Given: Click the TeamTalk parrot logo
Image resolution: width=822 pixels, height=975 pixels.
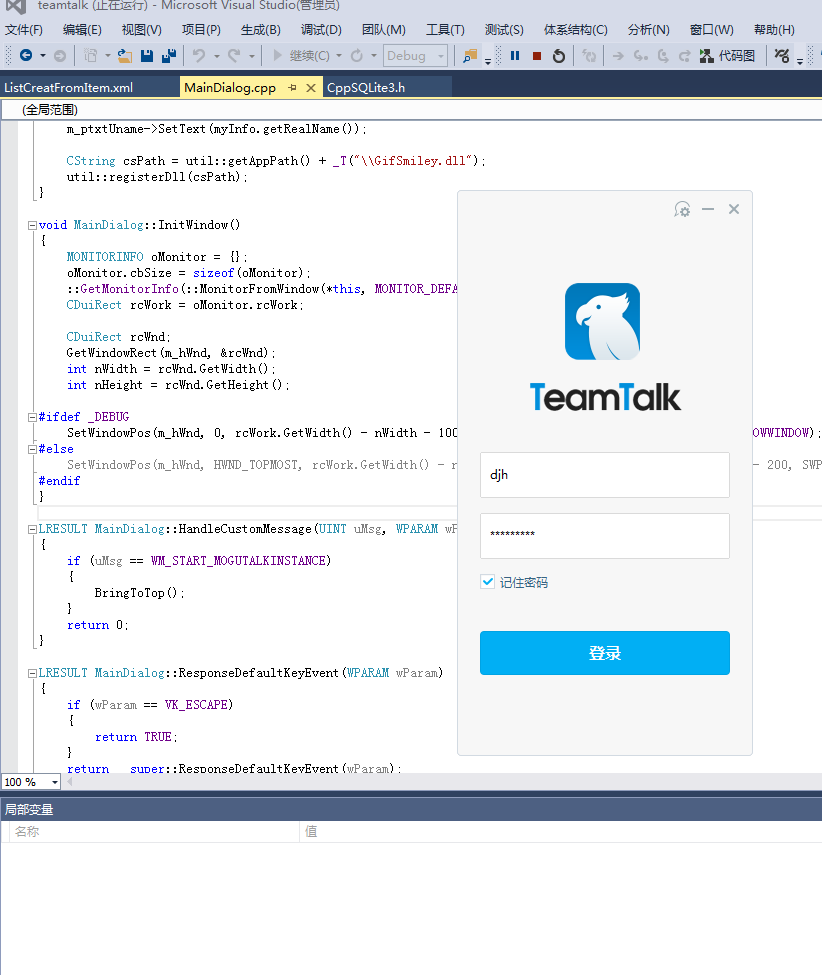Looking at the screenshot, I should tap(603, 321).
